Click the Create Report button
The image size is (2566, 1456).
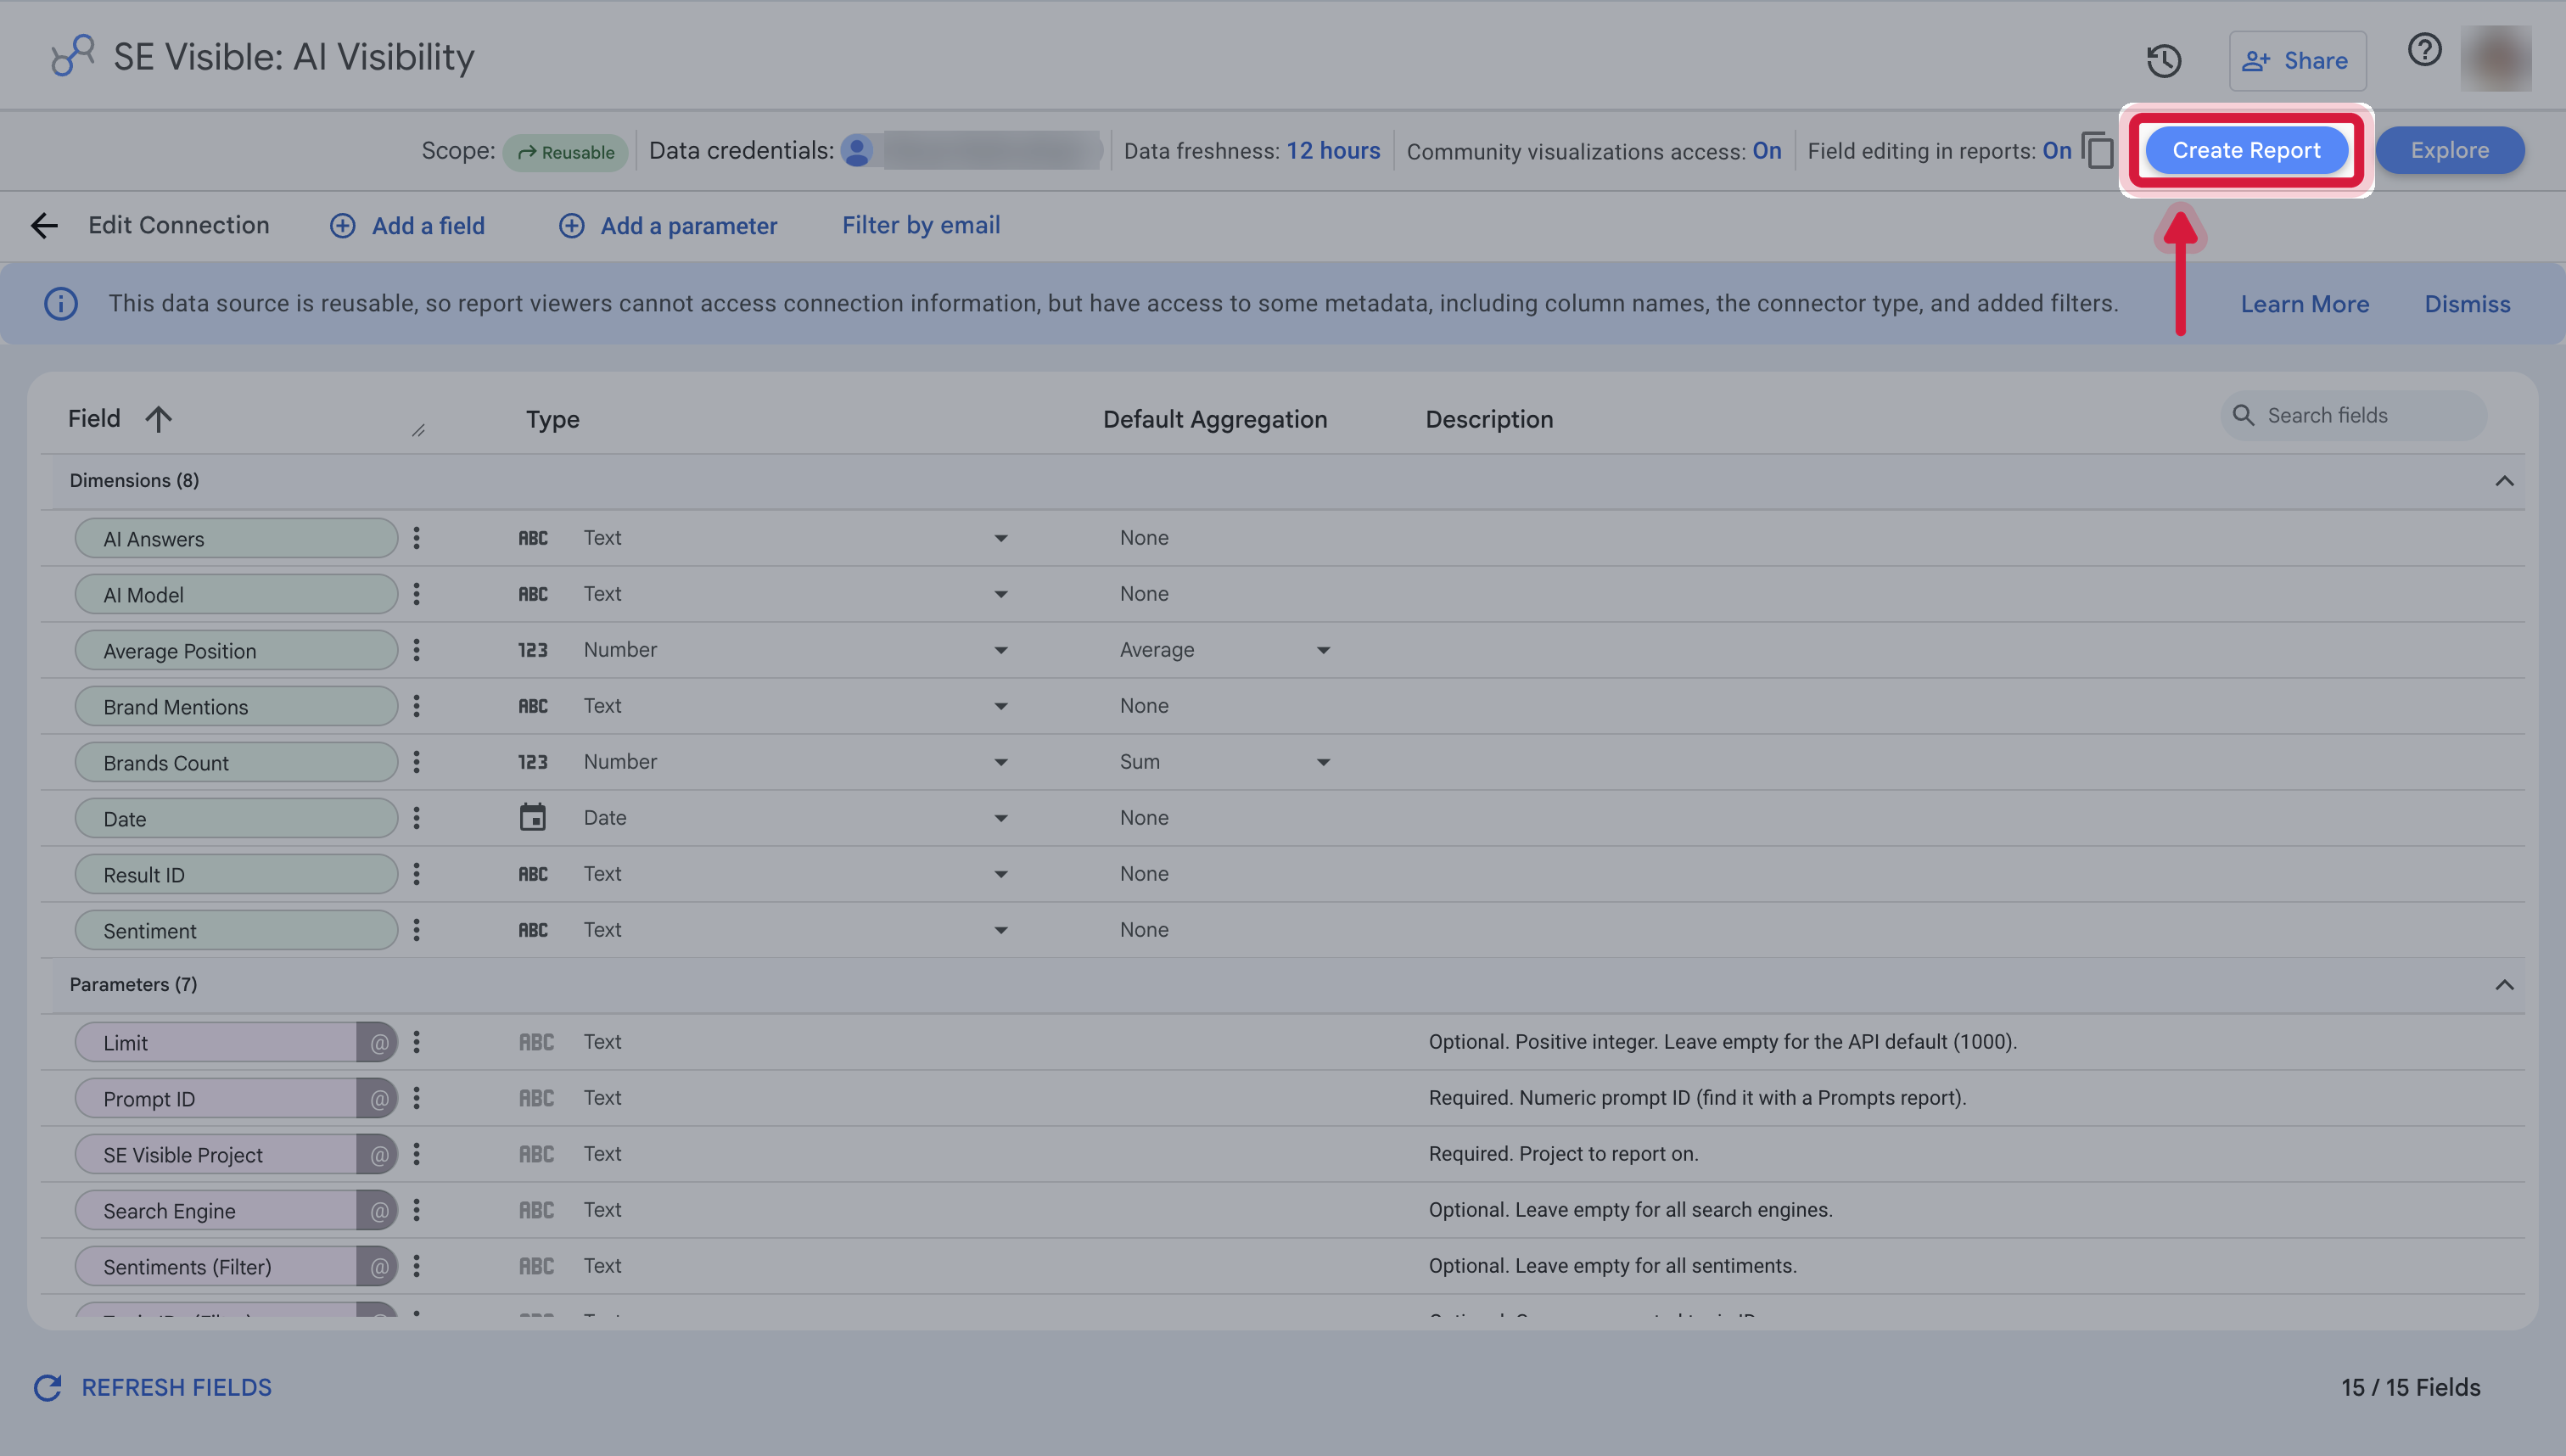pyautogui.click(x=2246, y=150)
